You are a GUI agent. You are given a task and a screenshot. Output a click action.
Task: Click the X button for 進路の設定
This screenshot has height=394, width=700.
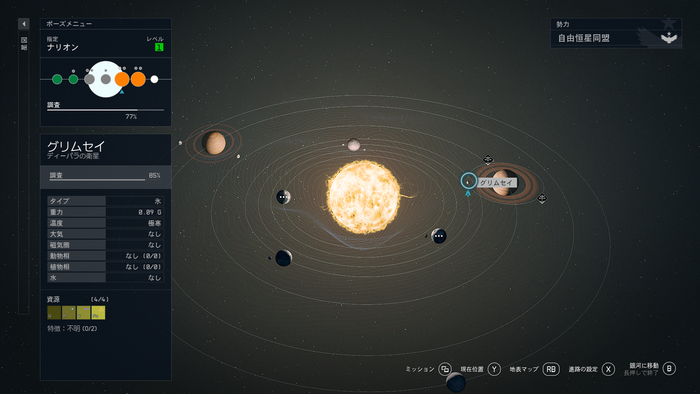tap(608, 369)
